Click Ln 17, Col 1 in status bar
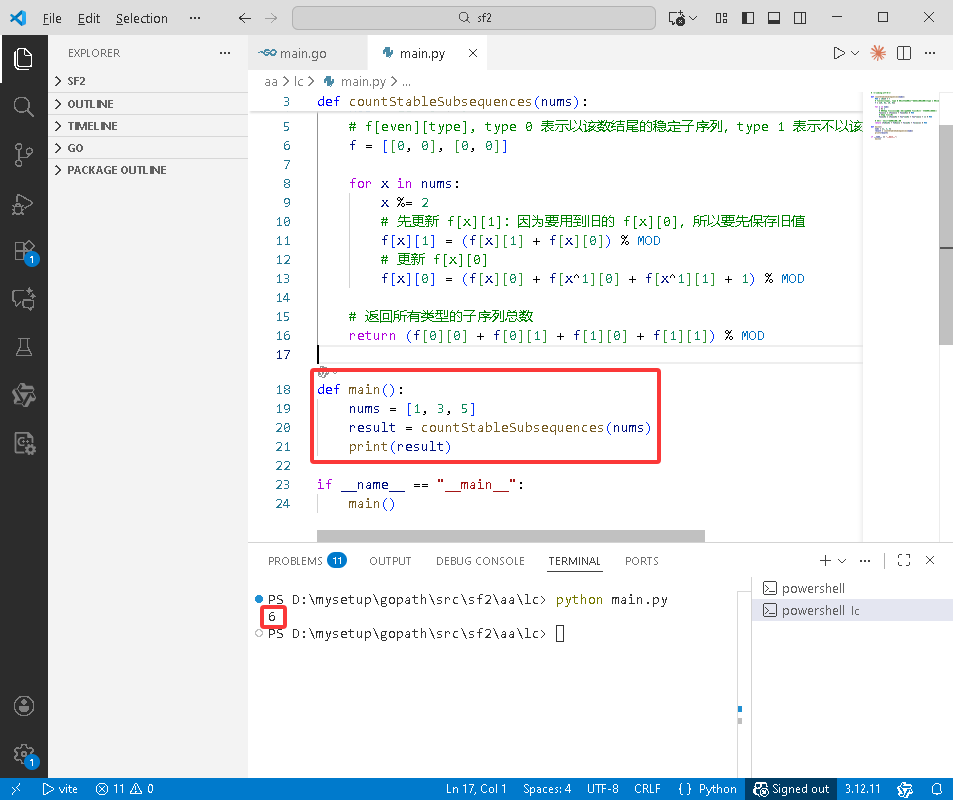The width and height of the screenshot is (953, 800). tap(476, 789)
